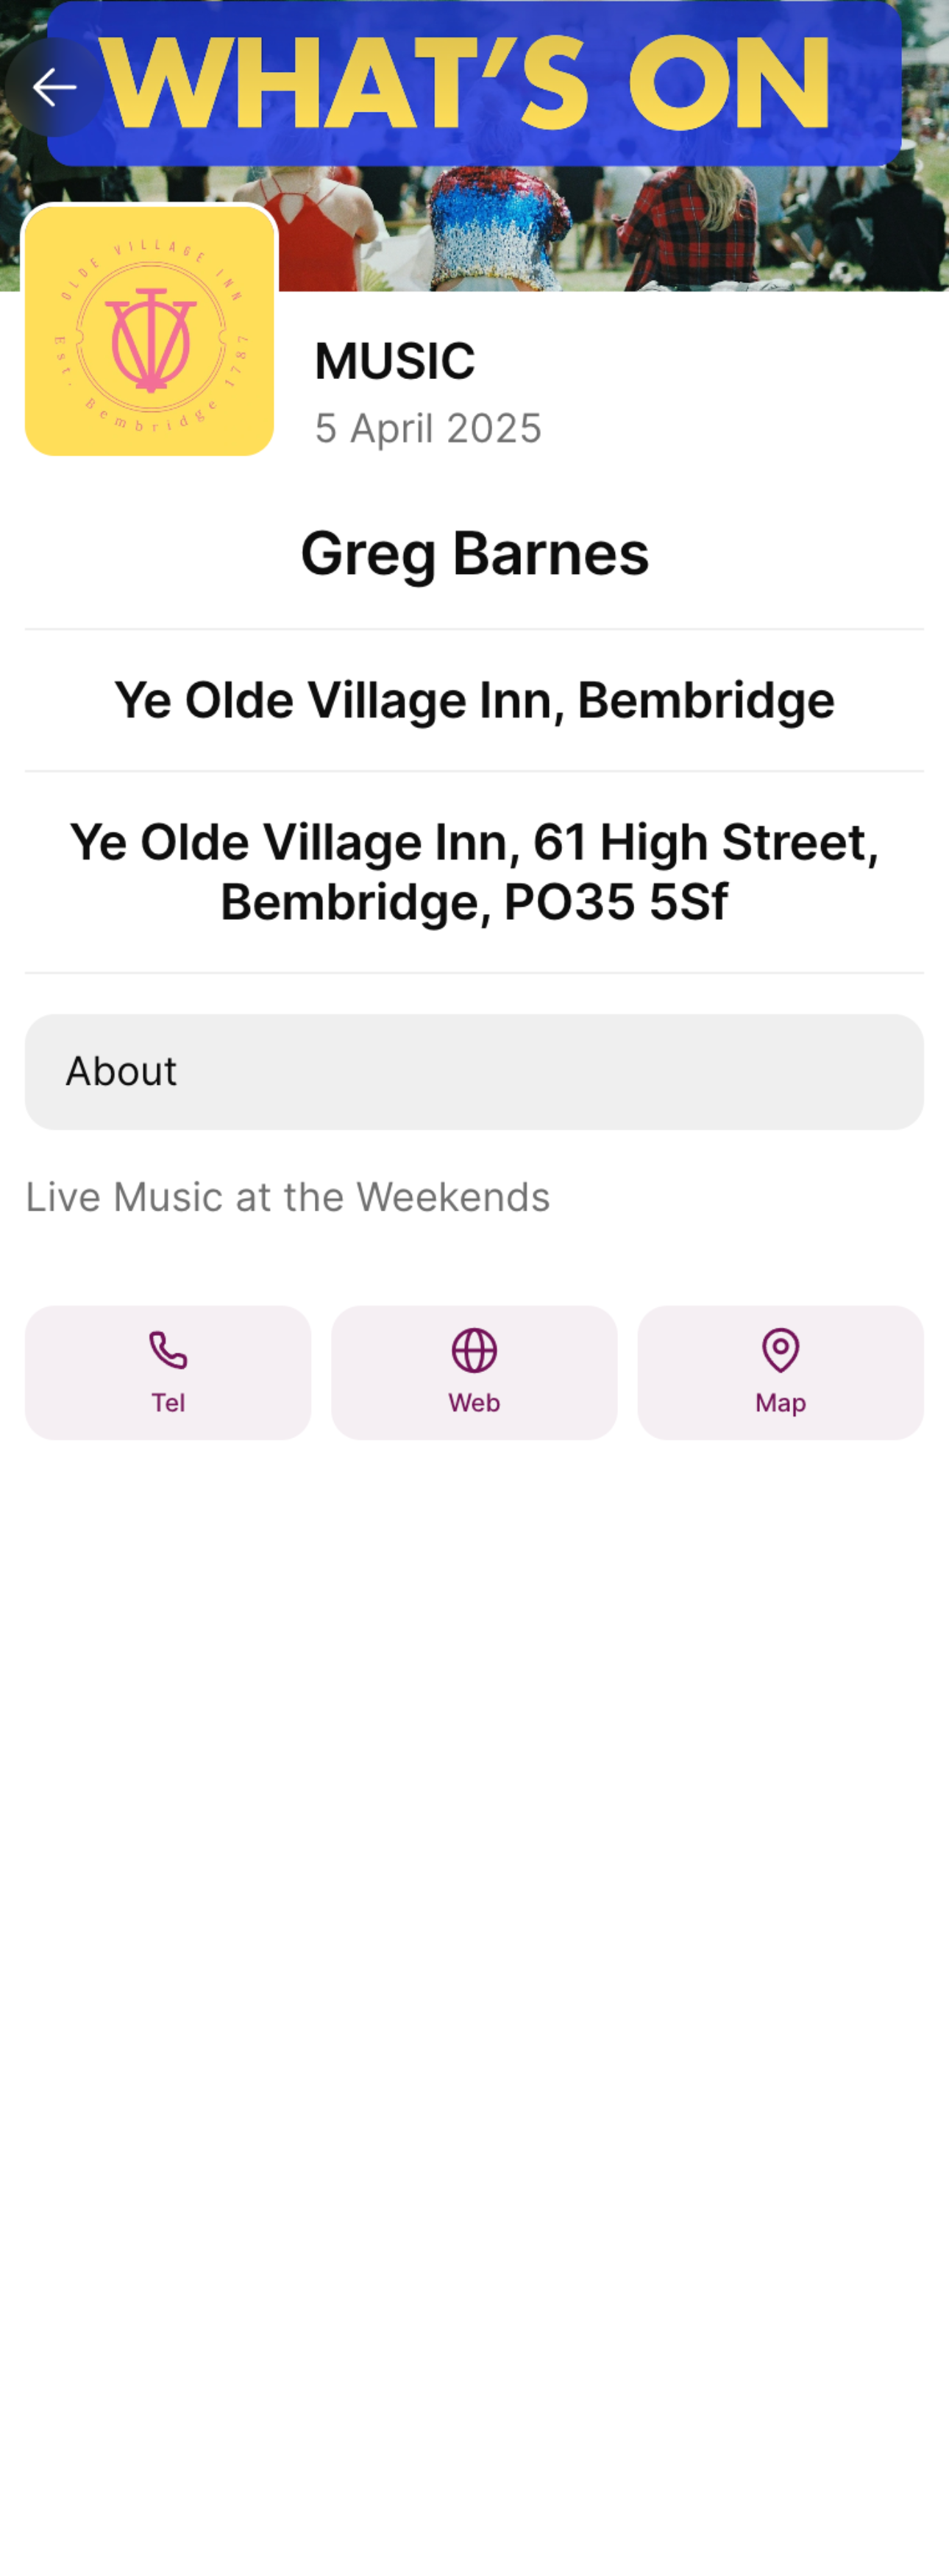
Task: Open the Ye Olde Village Inn, Bembridge venue
Action: click(x=474, y=700)
